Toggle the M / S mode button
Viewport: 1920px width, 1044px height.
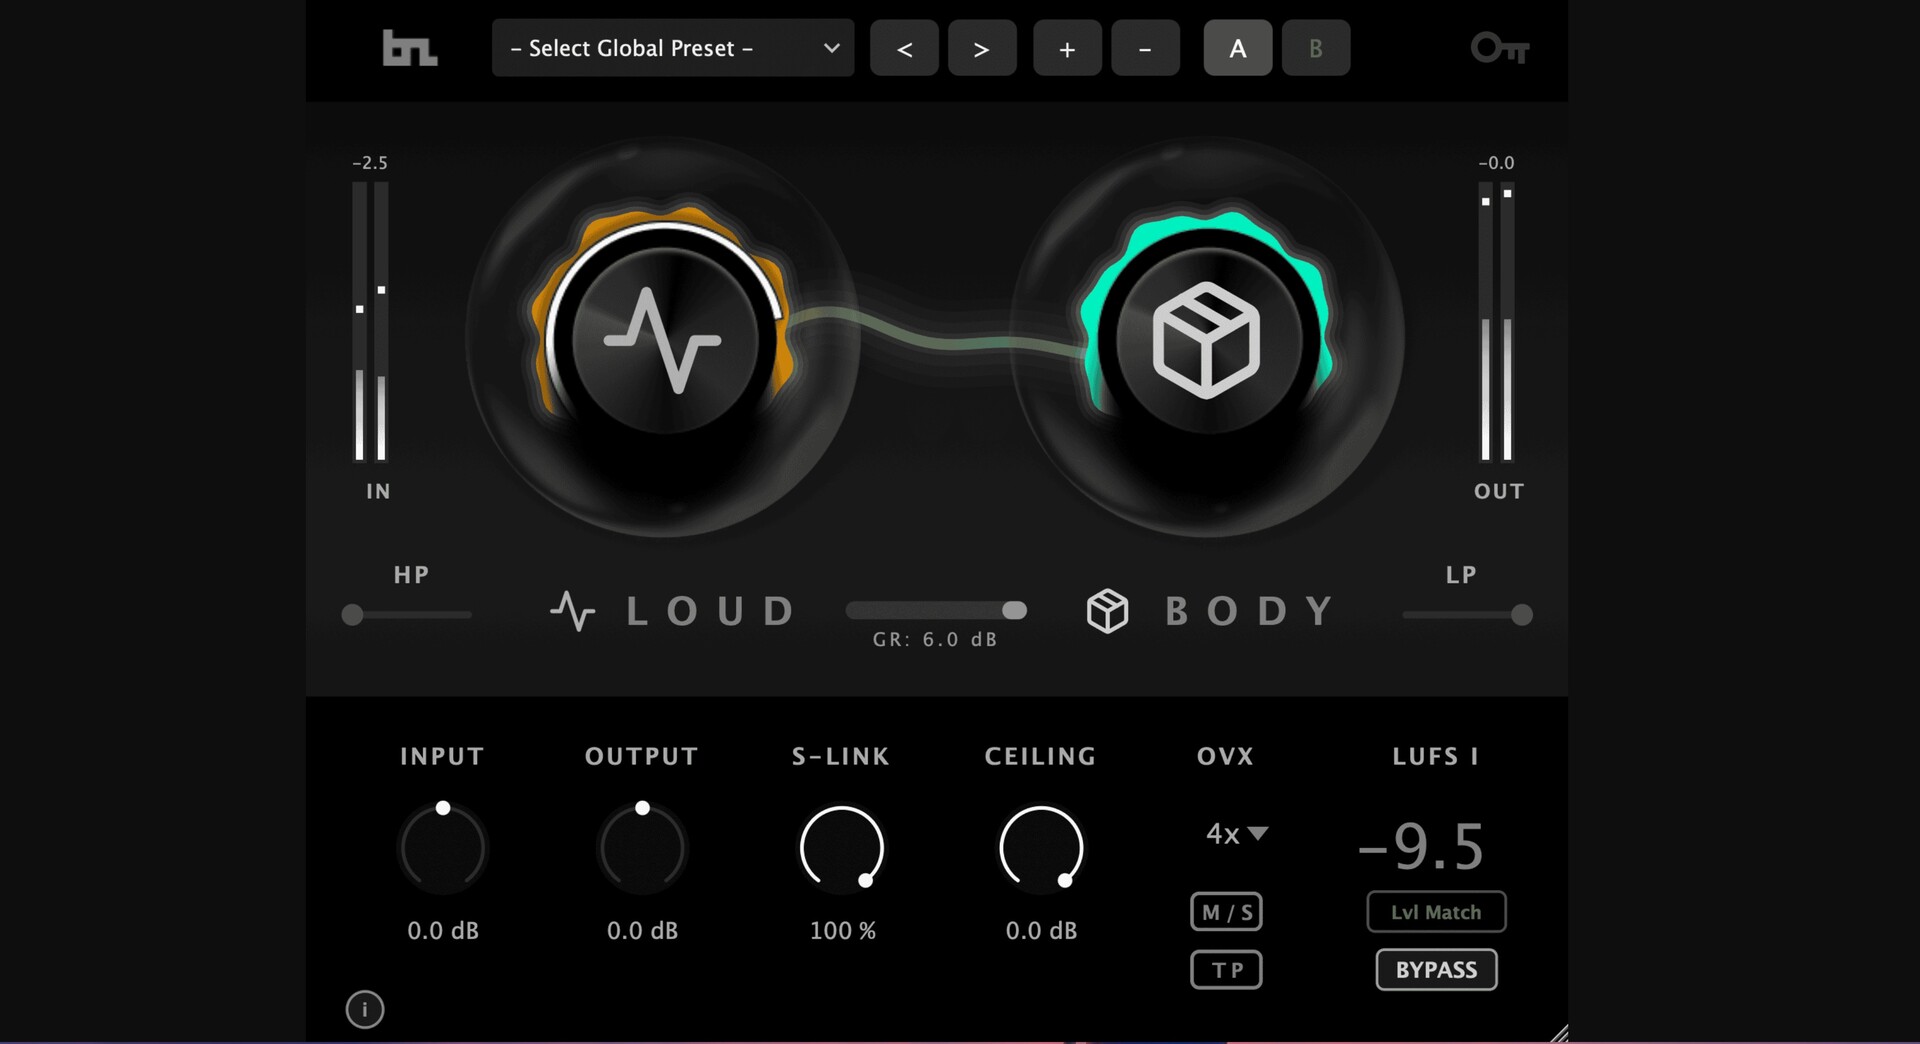1226,912
